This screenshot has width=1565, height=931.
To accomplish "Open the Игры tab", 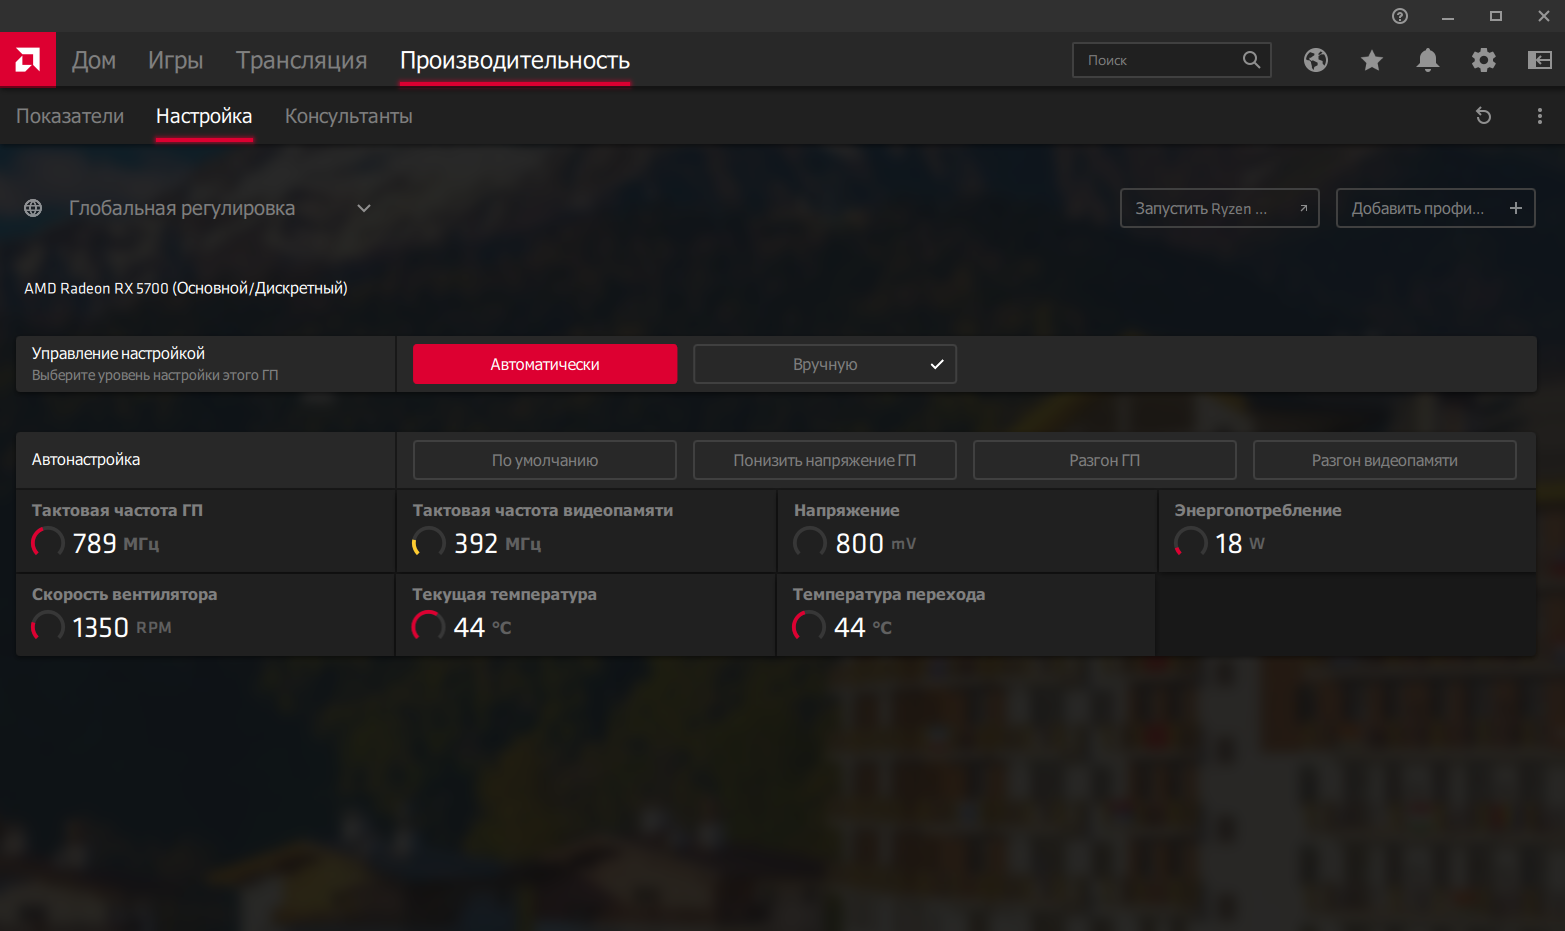I will pyautogui.click(x=176, y=60).
